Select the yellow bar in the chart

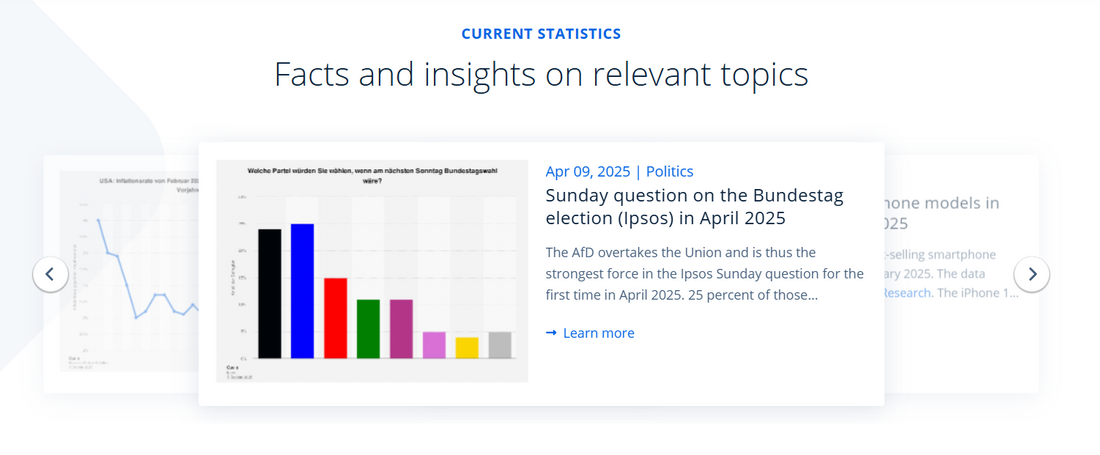[467, 347]
